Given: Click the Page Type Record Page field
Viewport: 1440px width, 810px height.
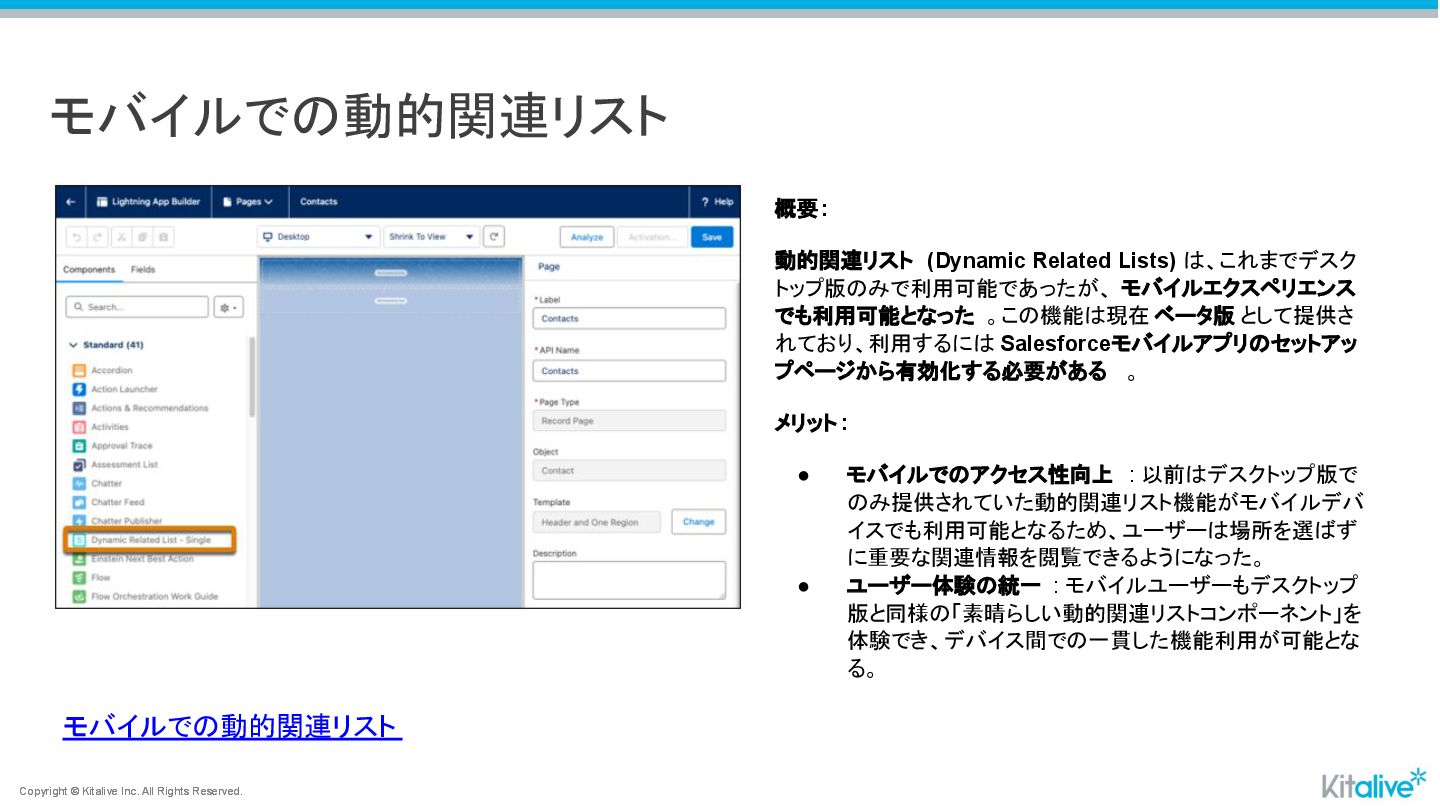Looking at the screenshot, I should (x=629, y=421).
